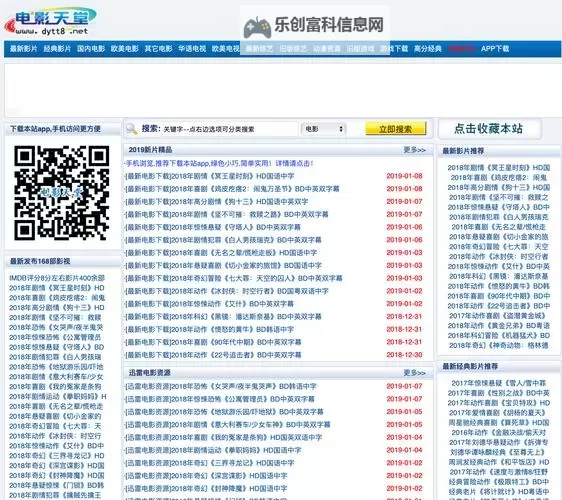The height and width of the screenshot is (500, 562).
Task: Open 最新电影下载 link for《冰封侠:时空行者》
Action: (x=227, y=291)
